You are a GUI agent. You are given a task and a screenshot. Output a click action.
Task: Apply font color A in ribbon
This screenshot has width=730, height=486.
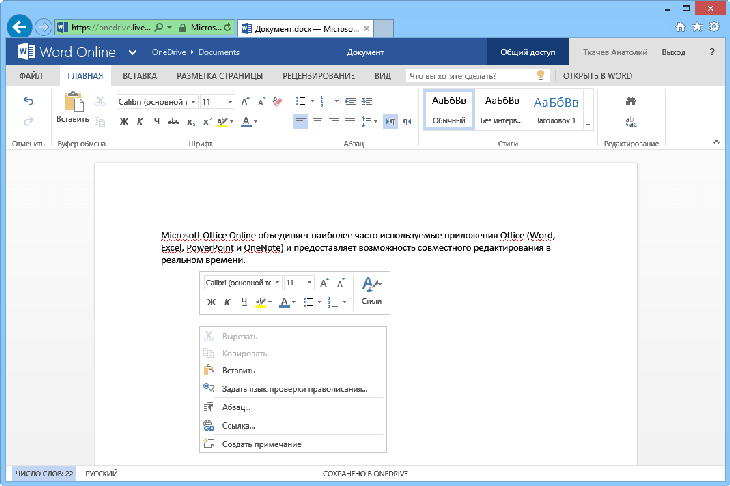246,122
